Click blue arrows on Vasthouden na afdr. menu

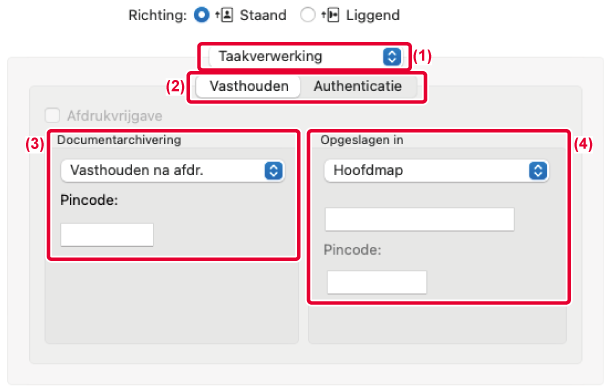(x=273, y=171)
